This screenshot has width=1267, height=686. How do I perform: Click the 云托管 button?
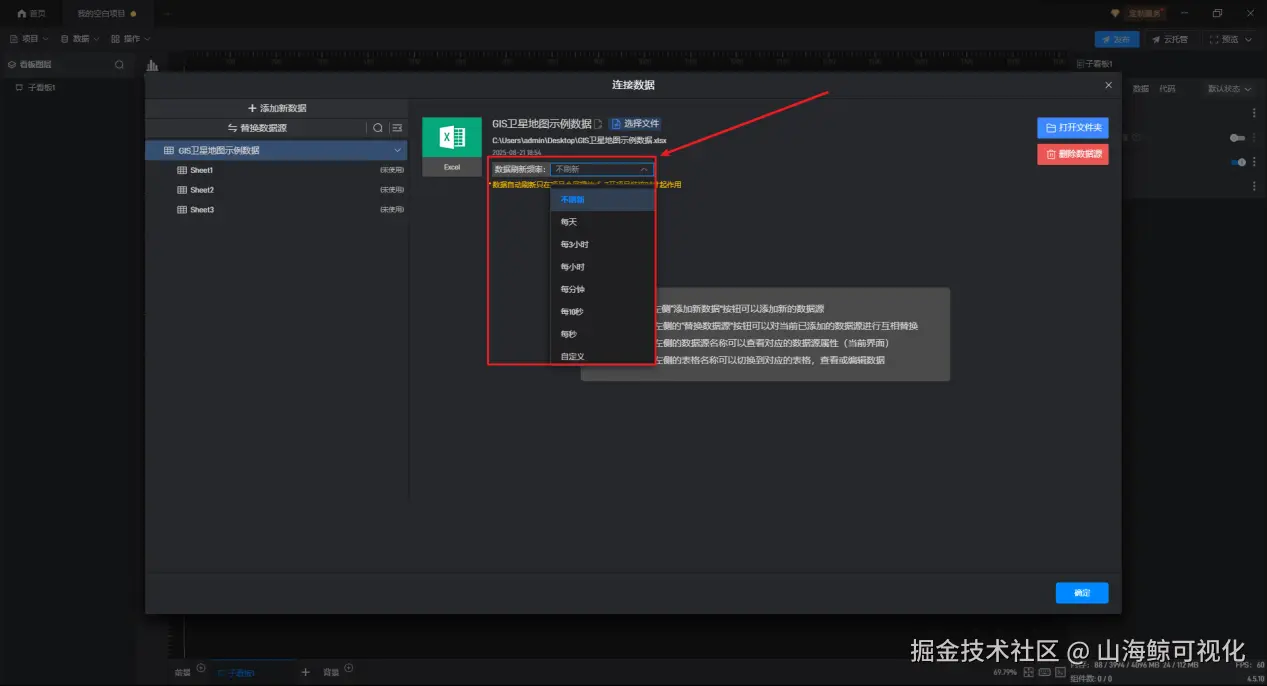(1170, 39)
